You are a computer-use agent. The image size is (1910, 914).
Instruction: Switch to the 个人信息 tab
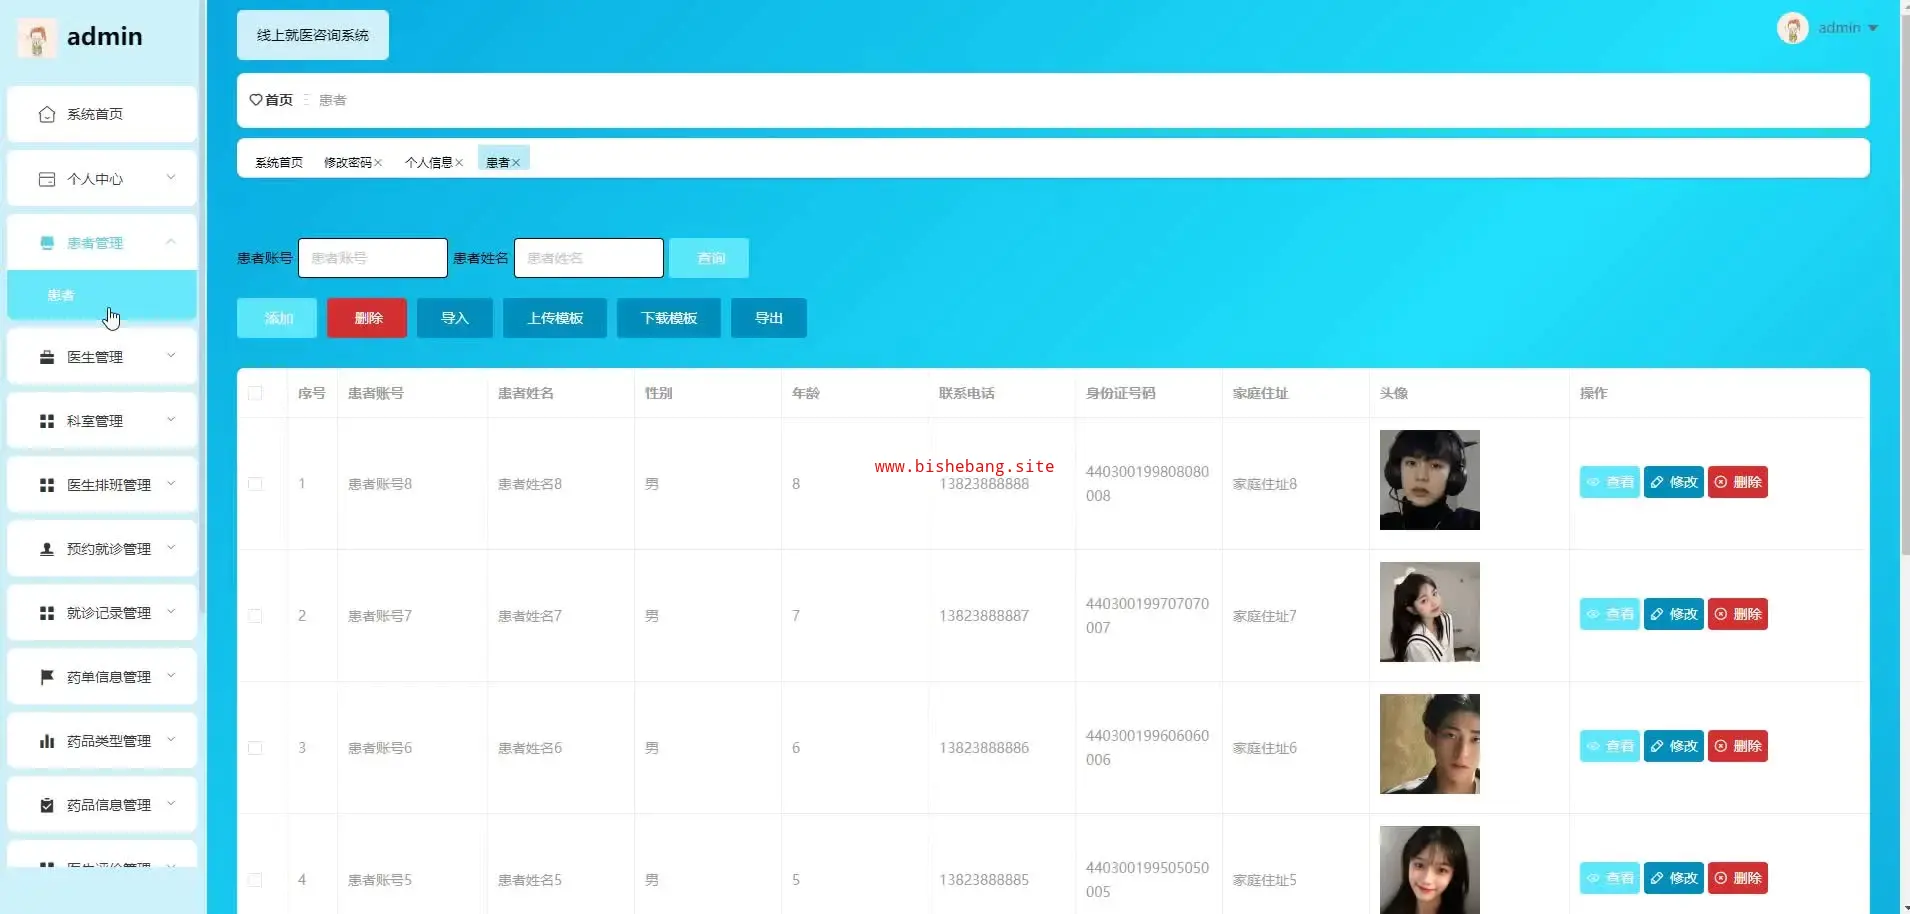429,163
